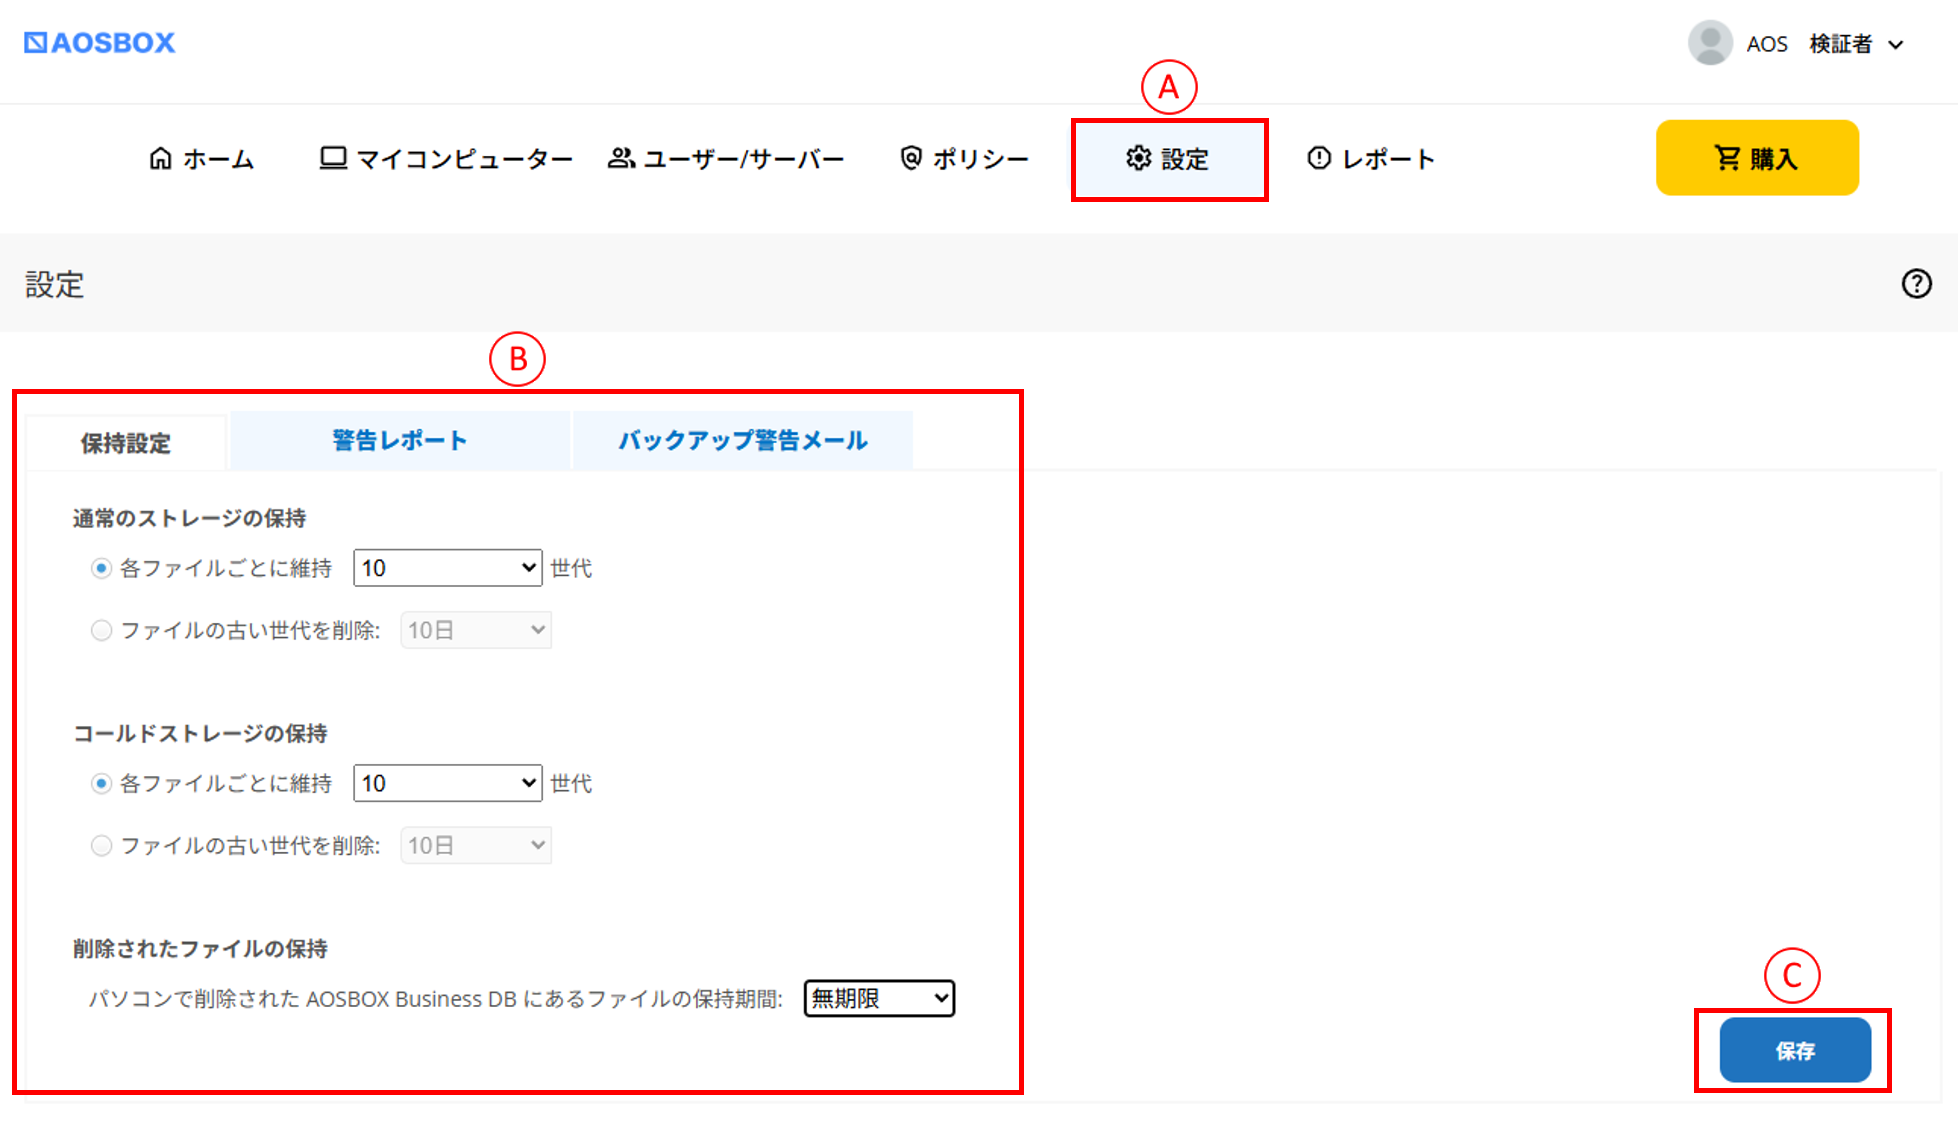Click the AOSBOX logo
The image size is (1958, 1125).
click(x=100, y=43)
